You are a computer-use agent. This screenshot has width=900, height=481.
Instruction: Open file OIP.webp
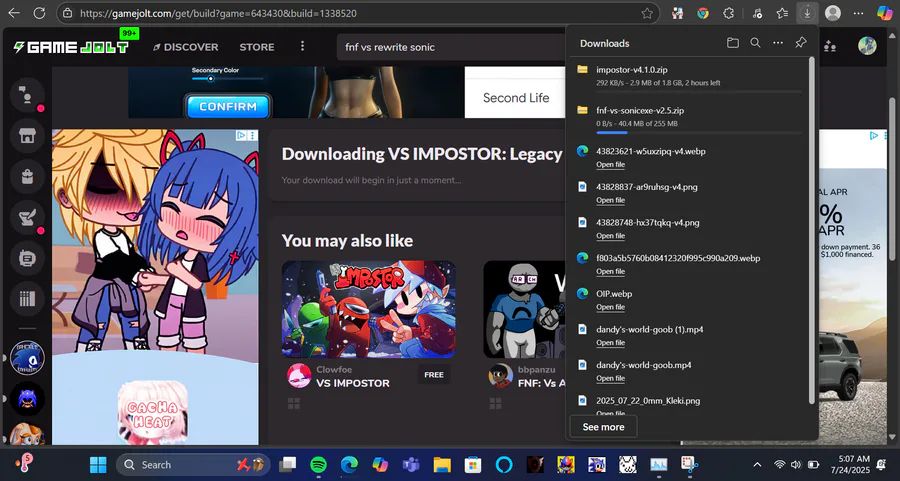(x=610, y=307)
